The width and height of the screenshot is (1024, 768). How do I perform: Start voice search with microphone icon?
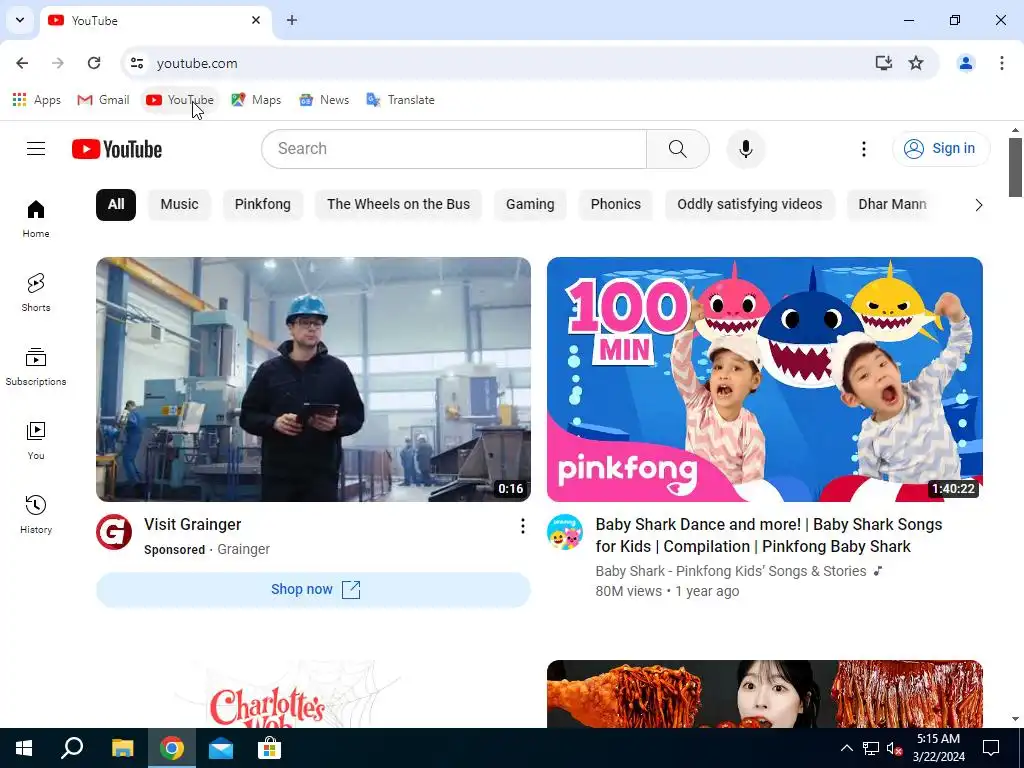point(745,149)
